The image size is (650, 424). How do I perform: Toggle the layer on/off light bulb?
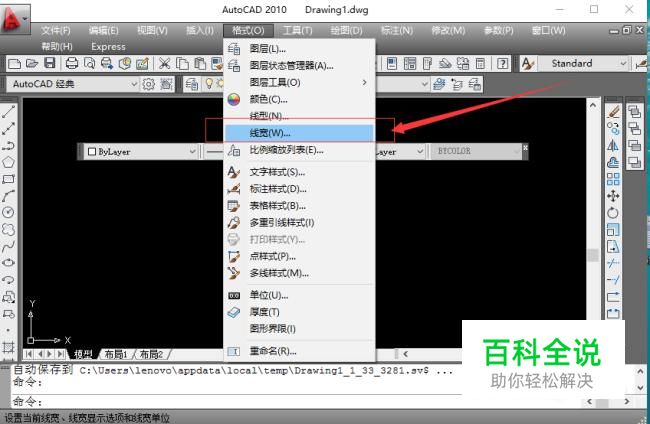(209, 84)
